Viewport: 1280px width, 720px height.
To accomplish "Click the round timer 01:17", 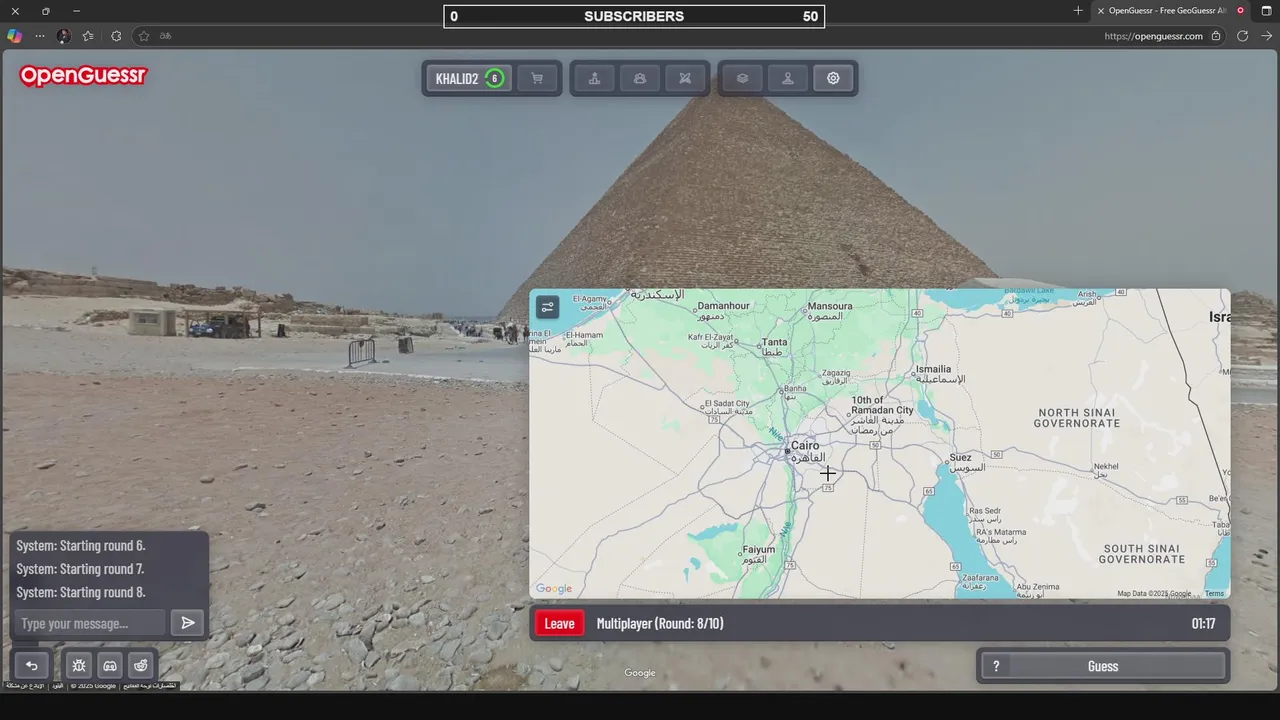I will pyautogui.click(x=1203, y=623).
